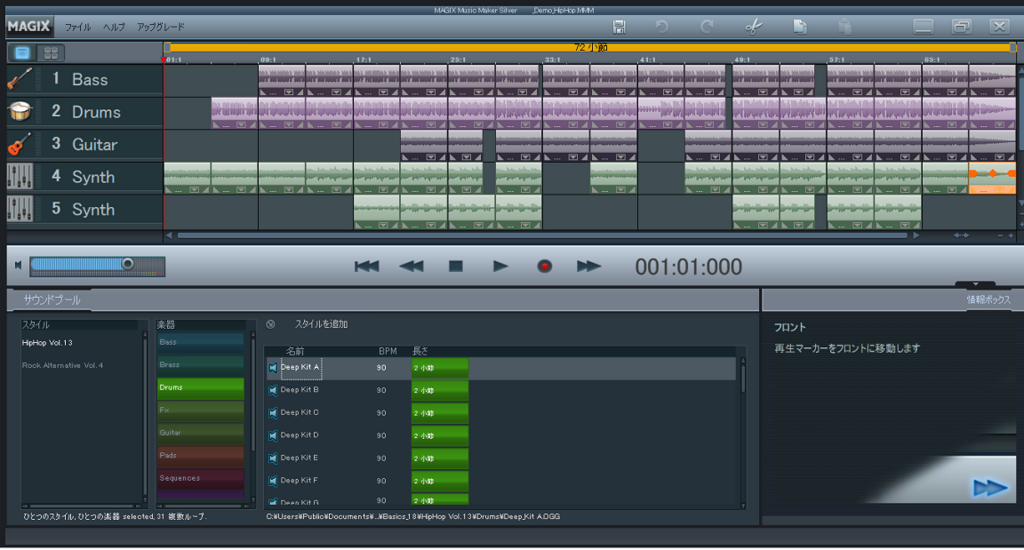Click the rewind button
The width and height of the screenshot is (1024, 550).
(411, 266)
